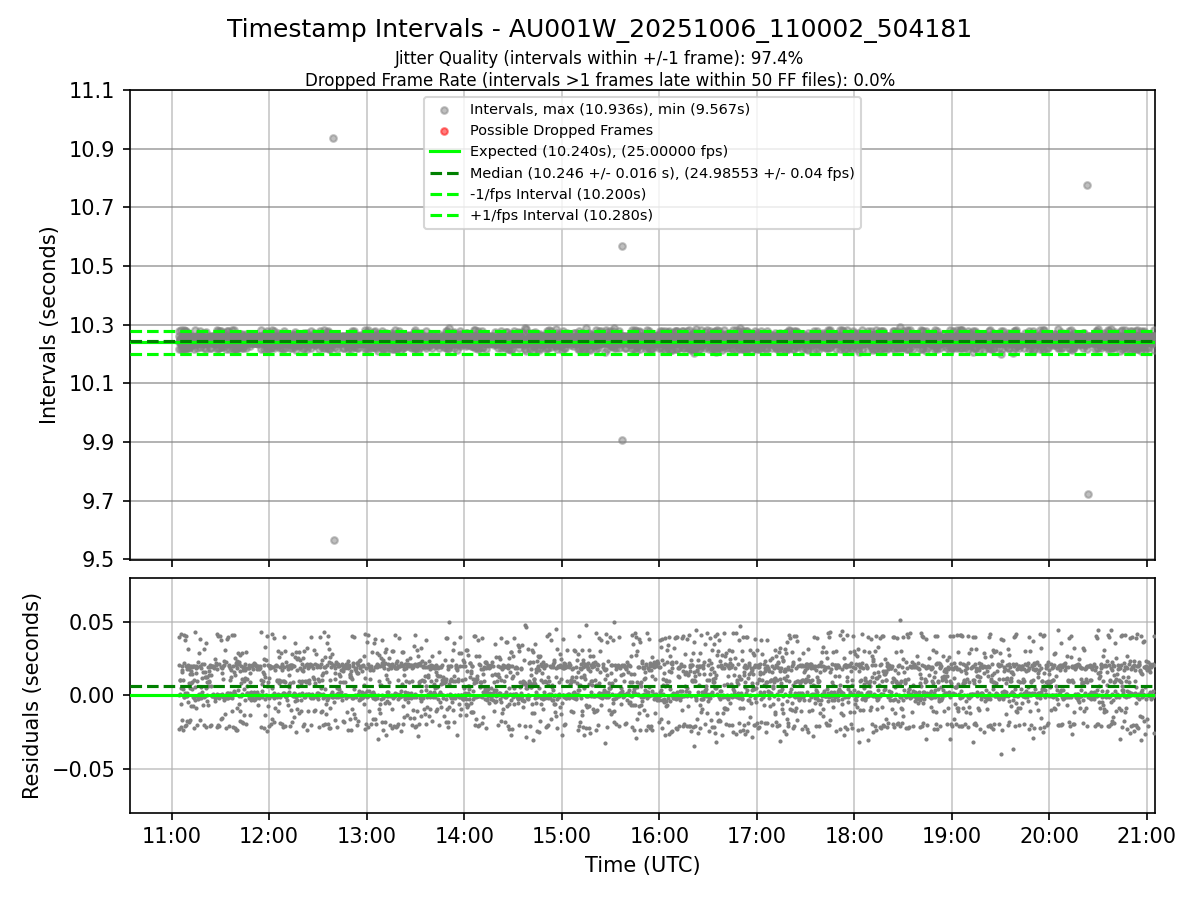Click legend entry 'Intervals, max (10.936s), min (9.567s)'
This screenshot has width=1200, height=900.
610,109
